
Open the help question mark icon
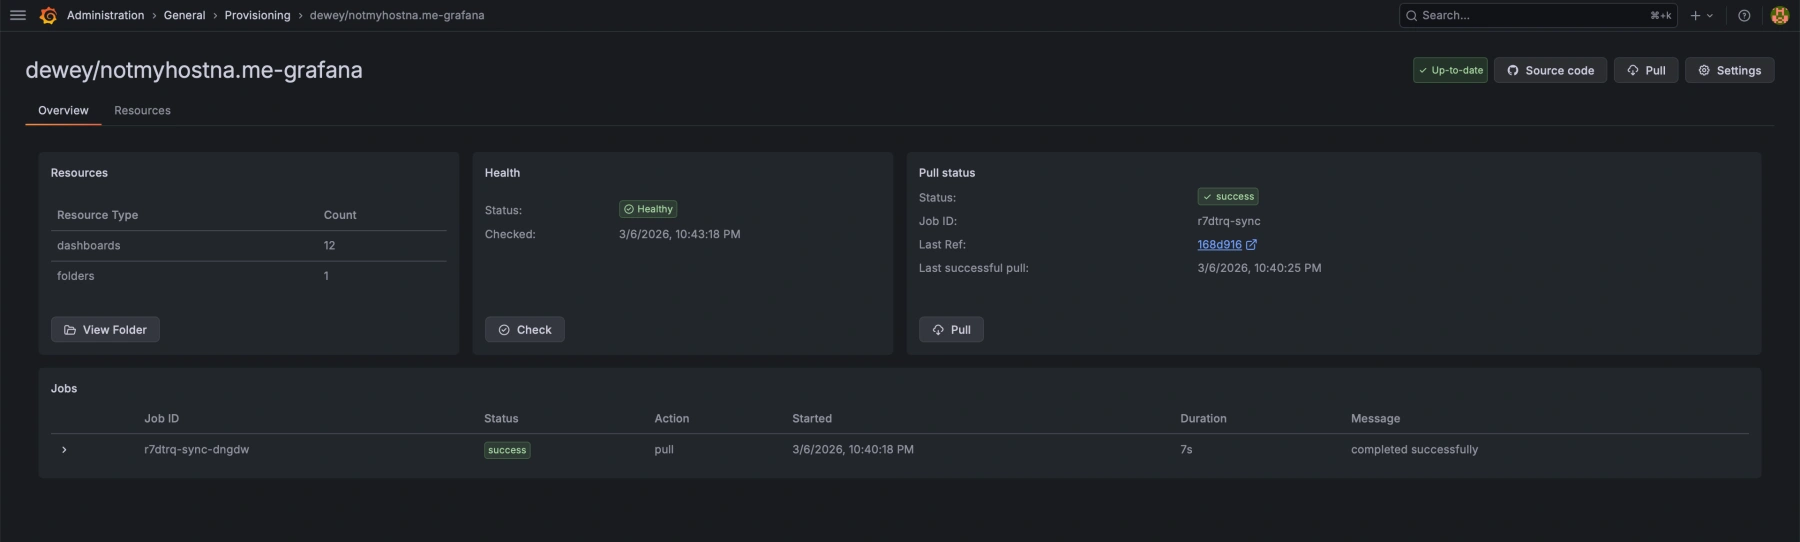[x=1744, y=15]
